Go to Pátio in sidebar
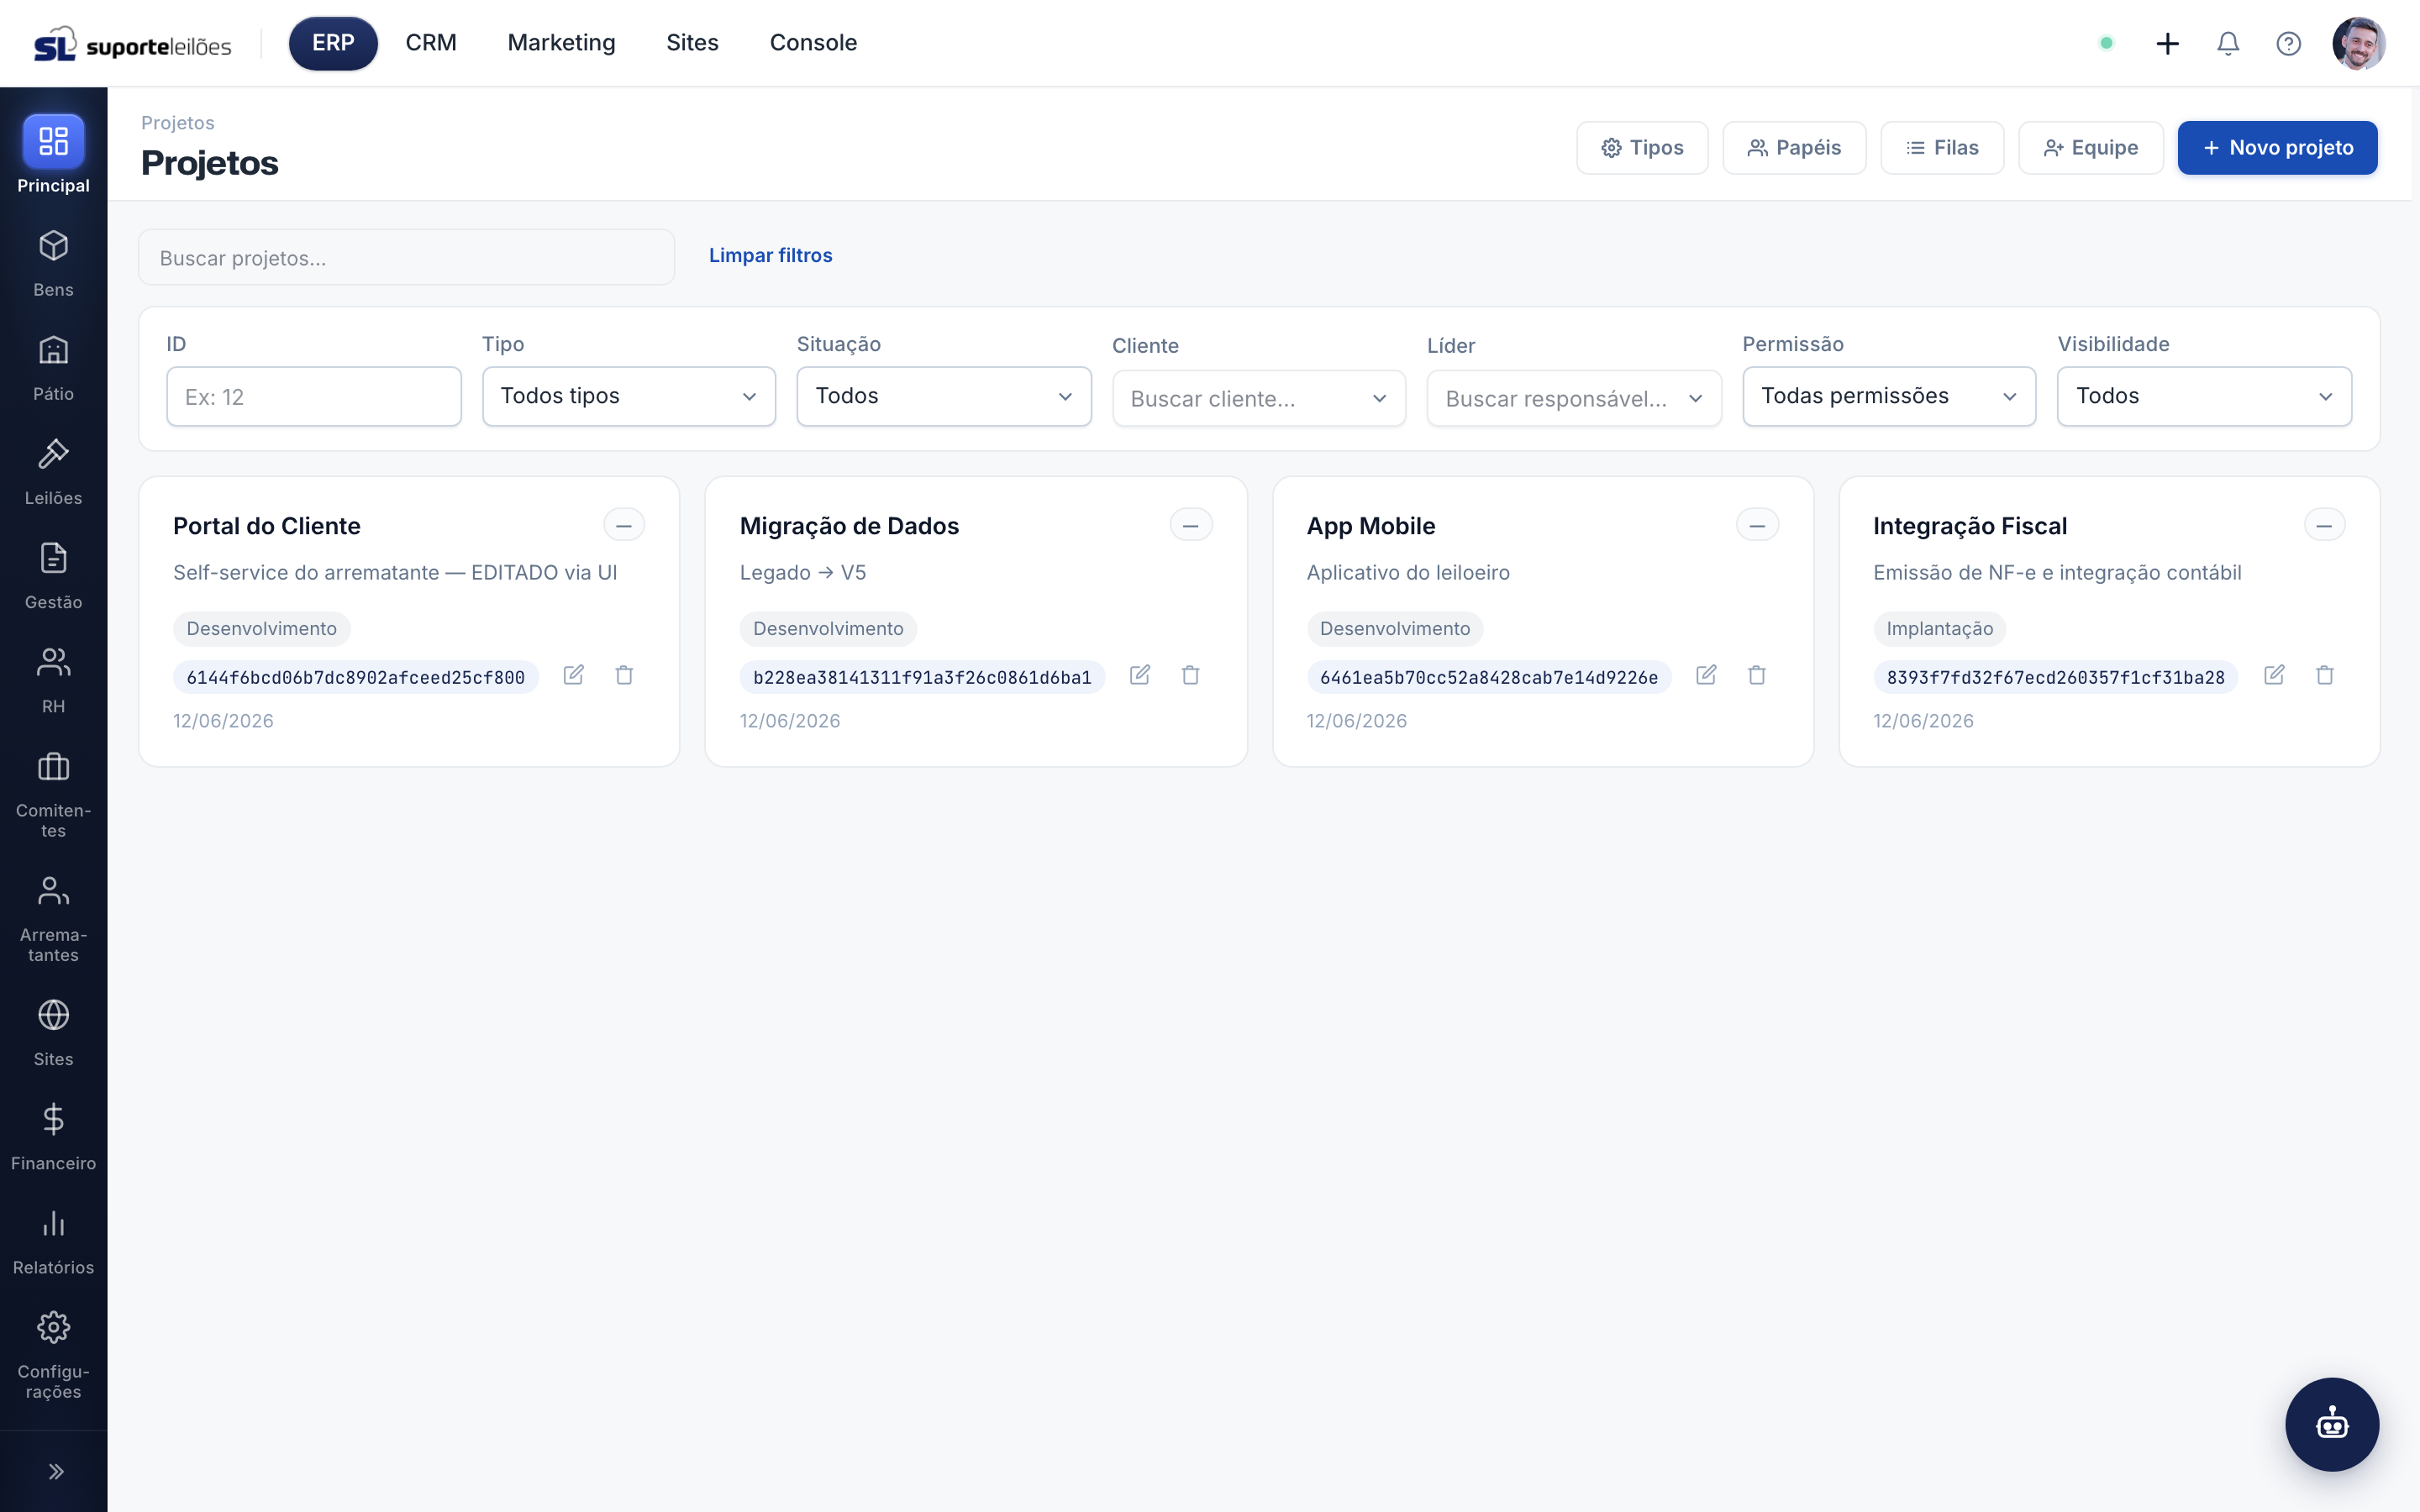 (53, 368)
